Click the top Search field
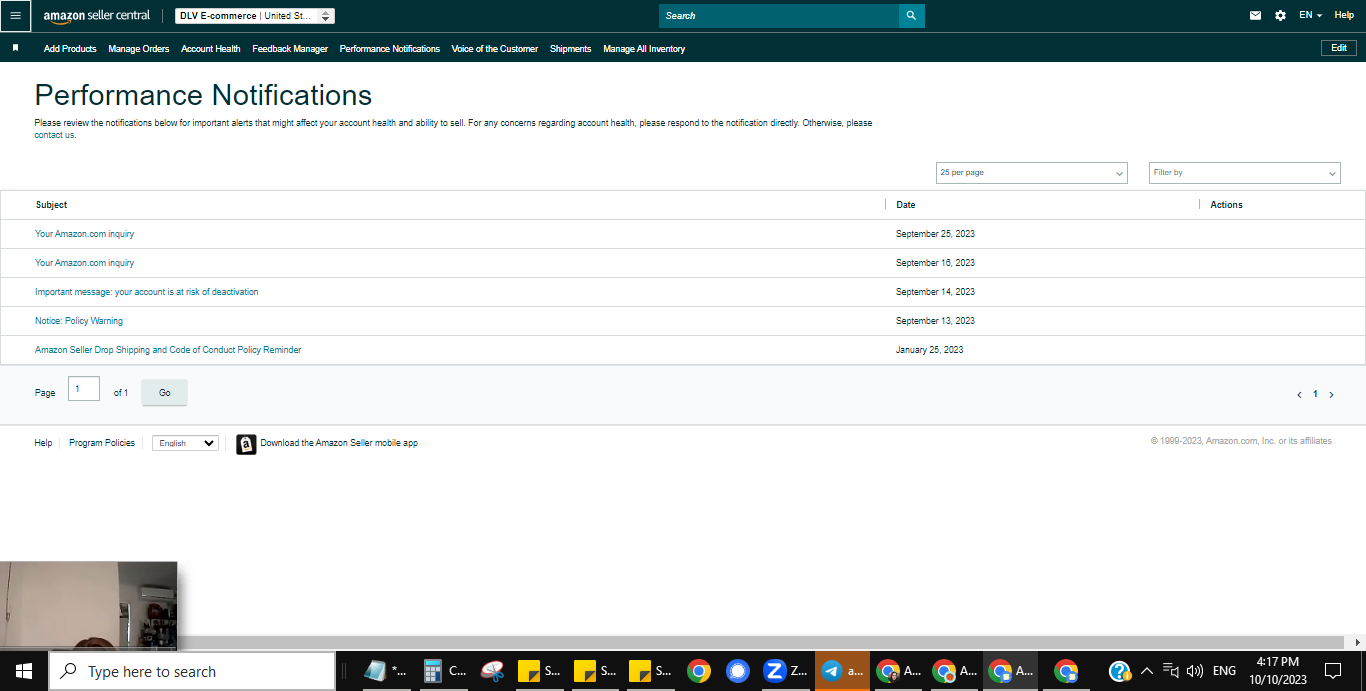 point(778,16)
